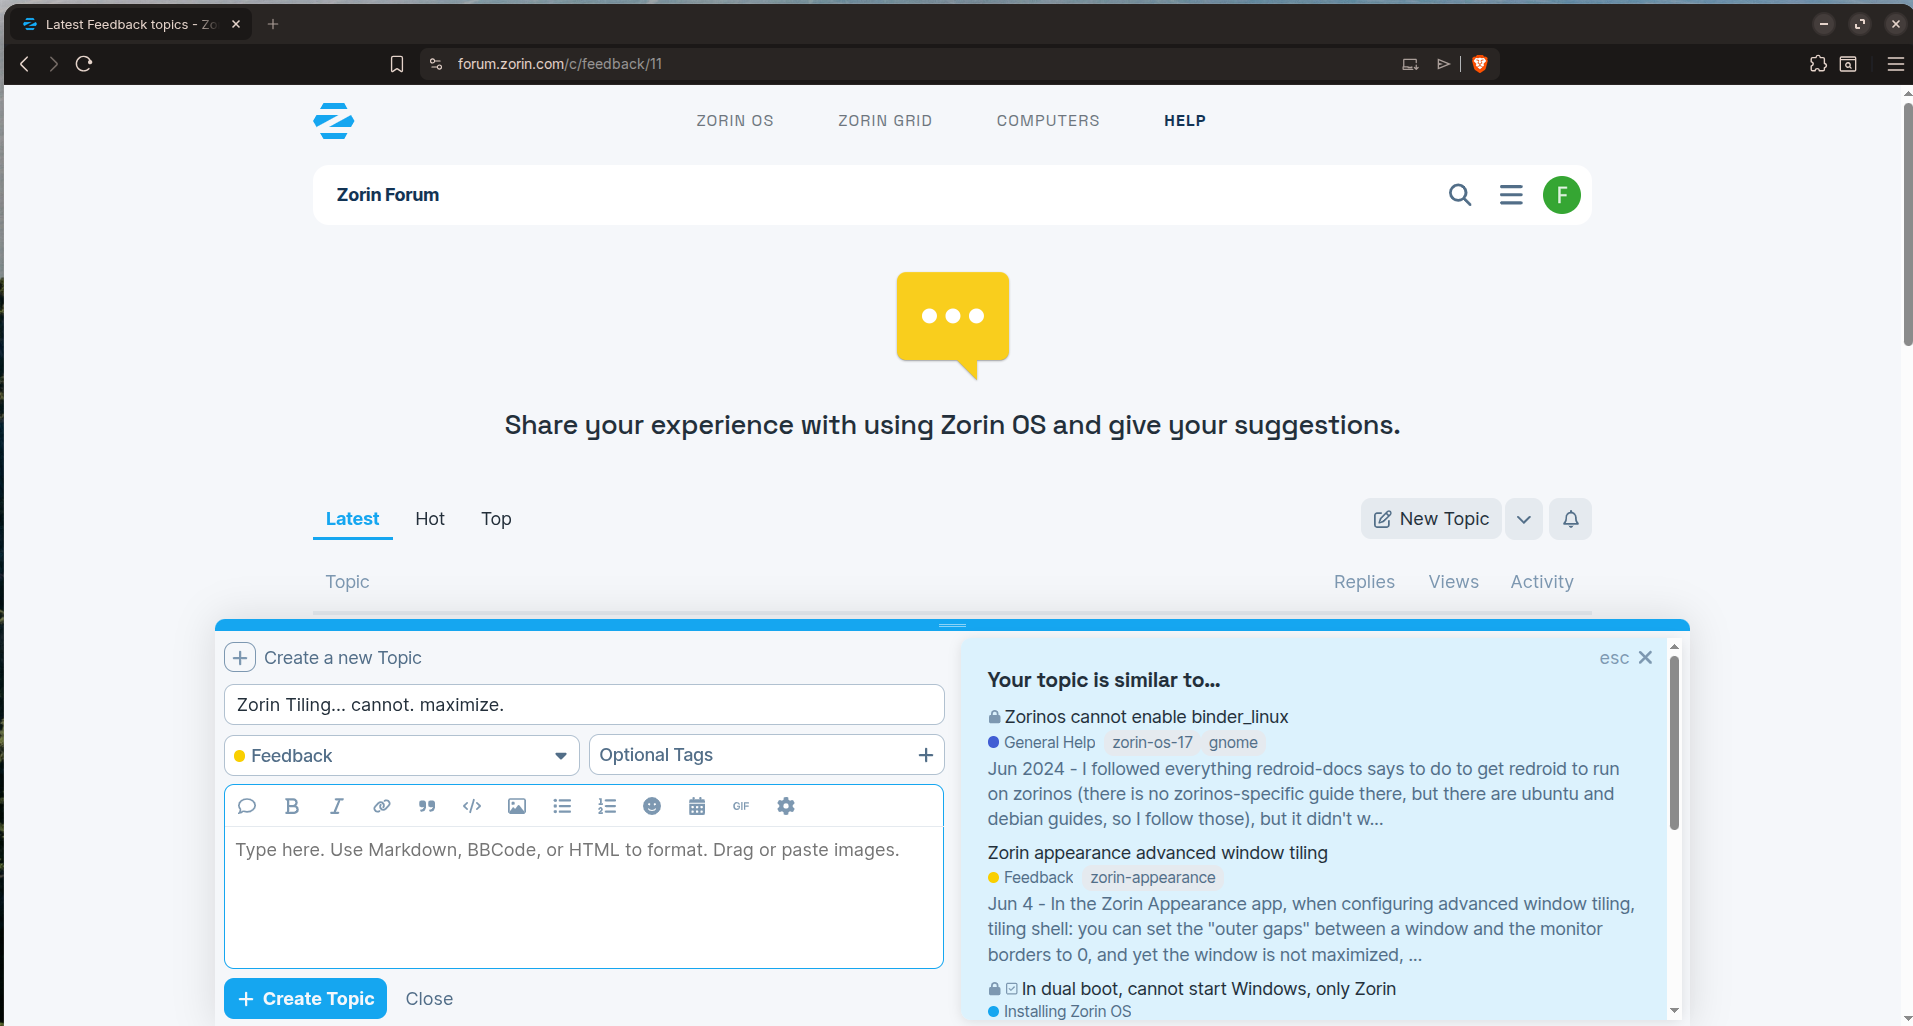Click the plus icon beside Create a new Topic
Viewport: 1913px width, 1026px height.
tap(240, 657)
